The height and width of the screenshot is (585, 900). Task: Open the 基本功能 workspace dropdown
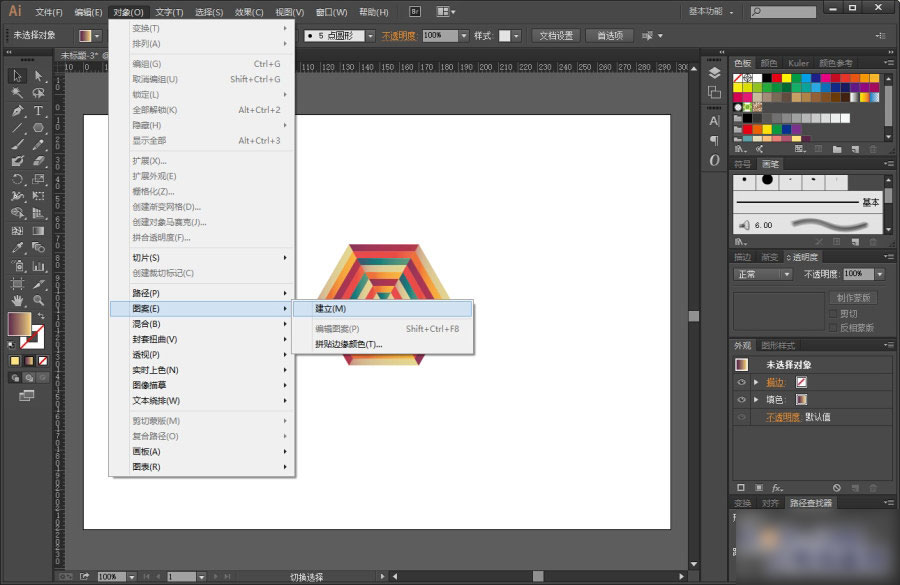click(x=711, y=11)
